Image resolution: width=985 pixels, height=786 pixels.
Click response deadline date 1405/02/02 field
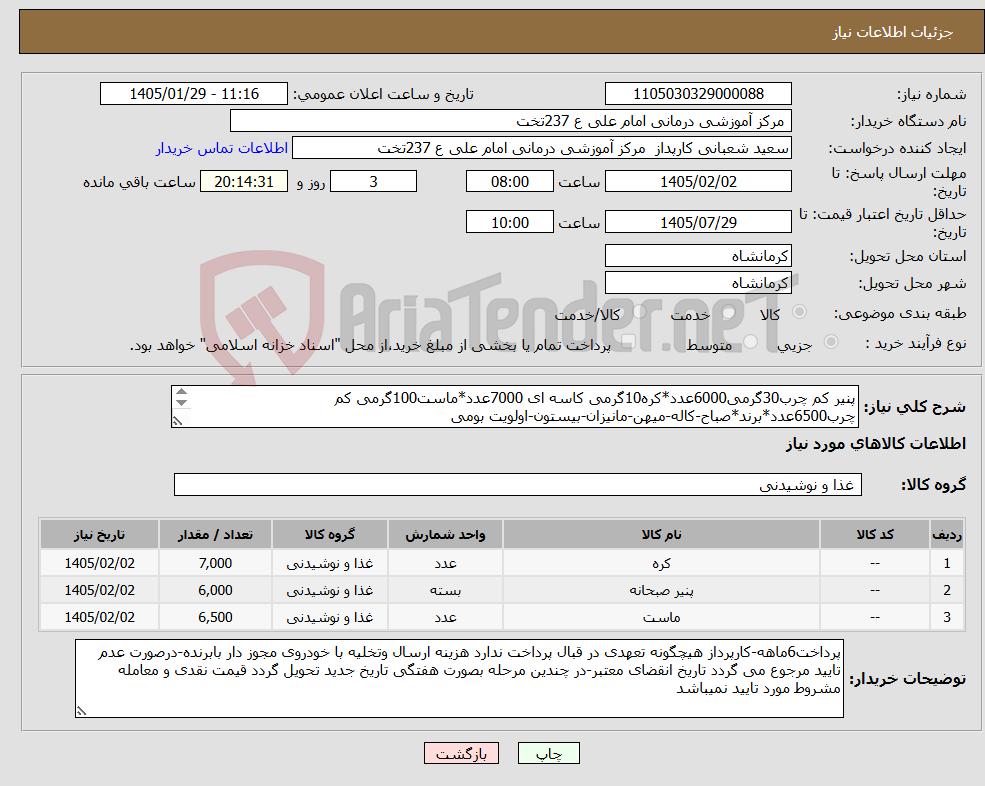(x=698, y=182)
